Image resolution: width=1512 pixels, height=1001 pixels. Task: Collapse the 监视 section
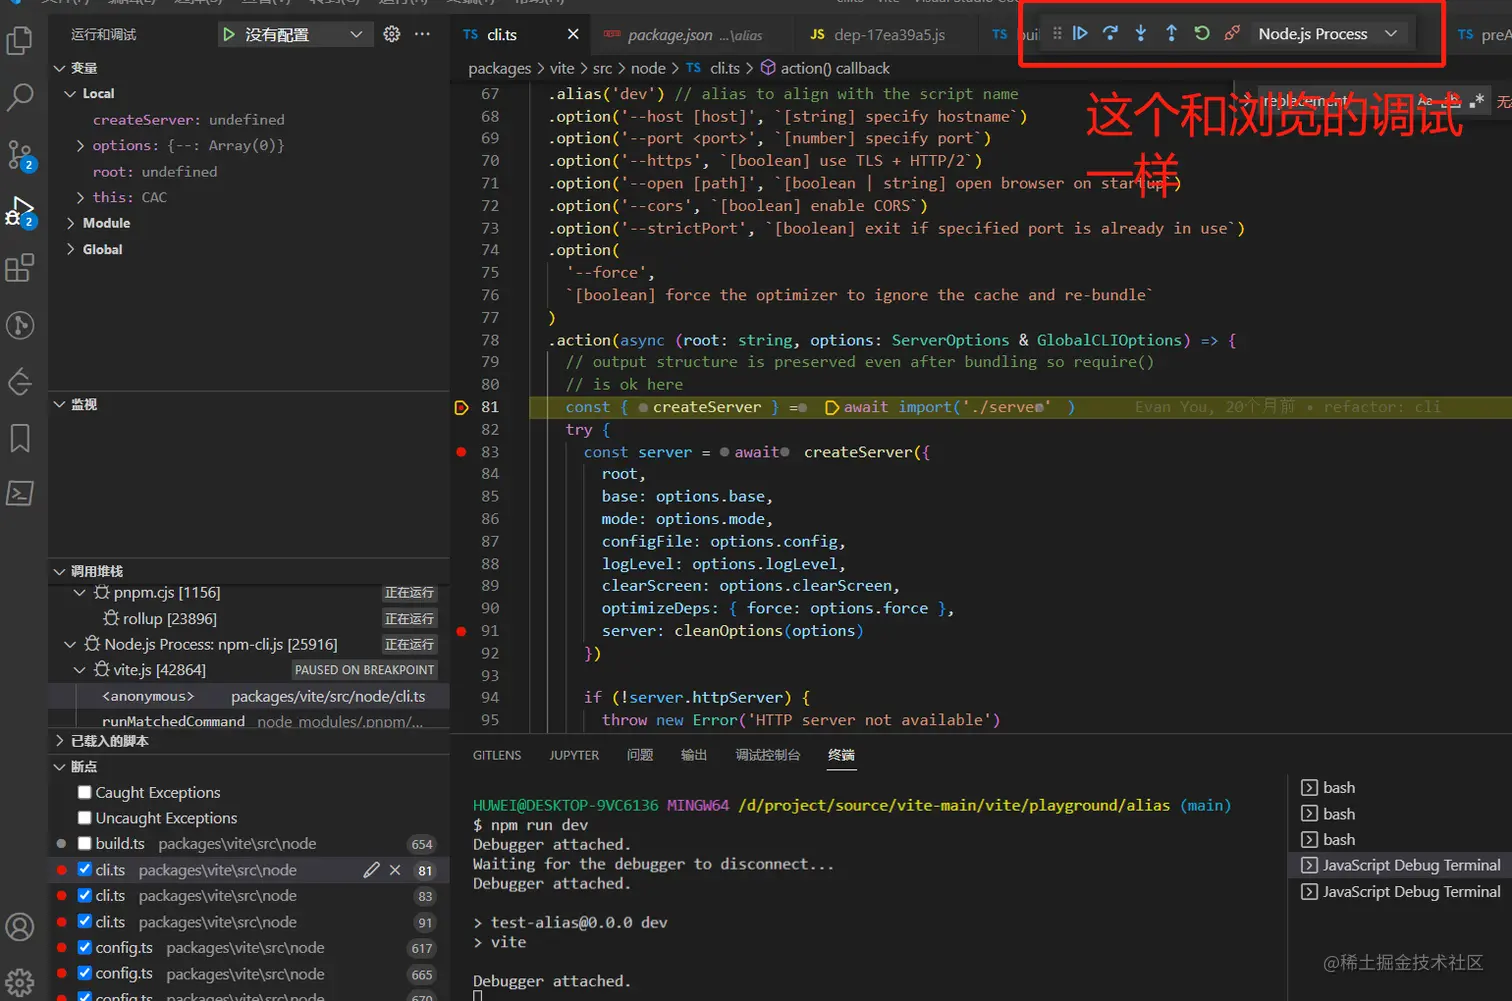(60, 404)
